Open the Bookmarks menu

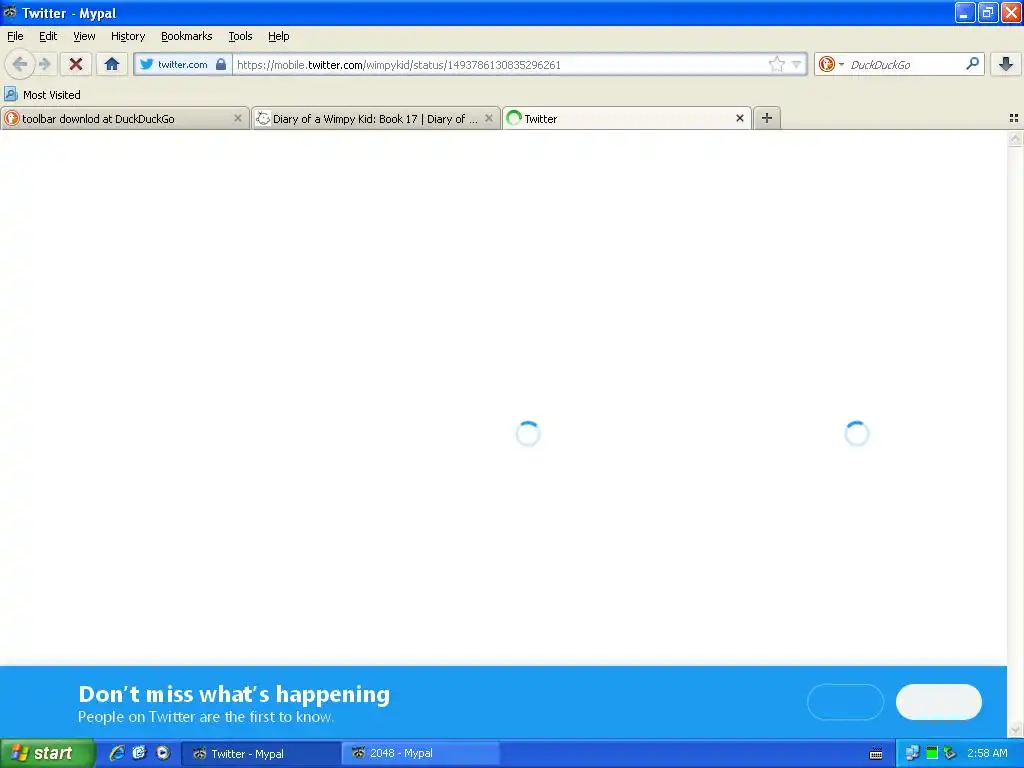point(187,36)
